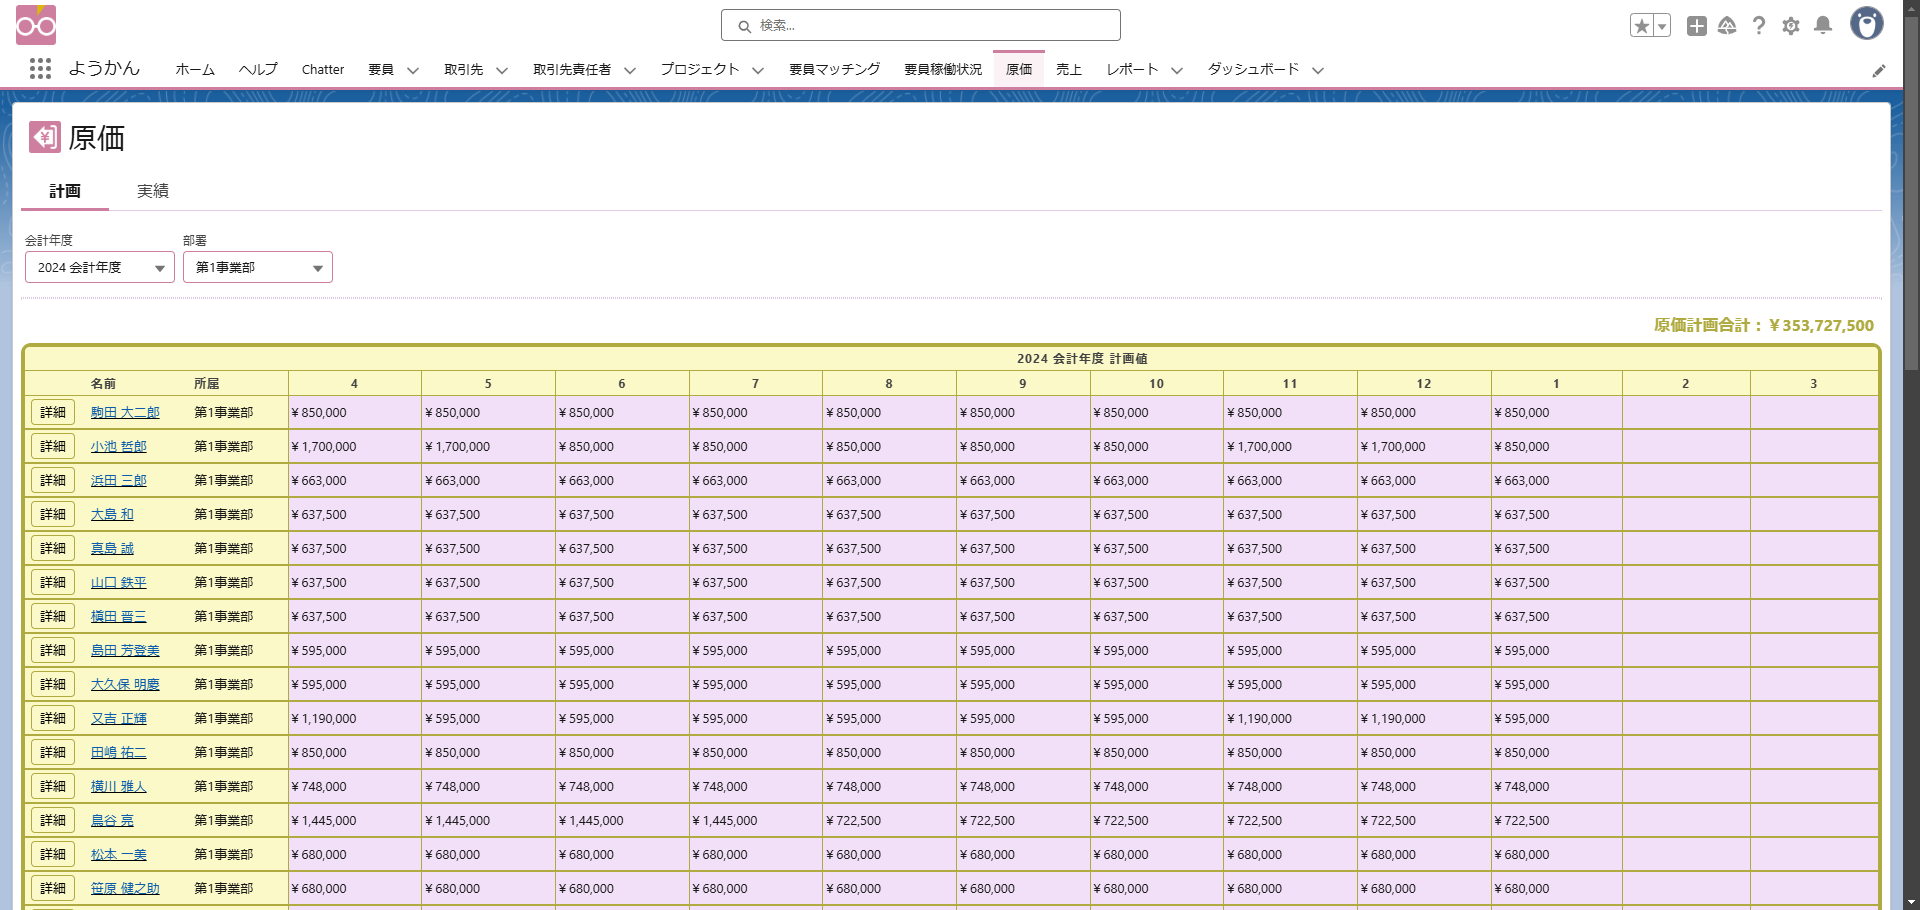Open the 山口 鉄平 name link
This screenshot has height=910, width=1920.
pos(119,582)
